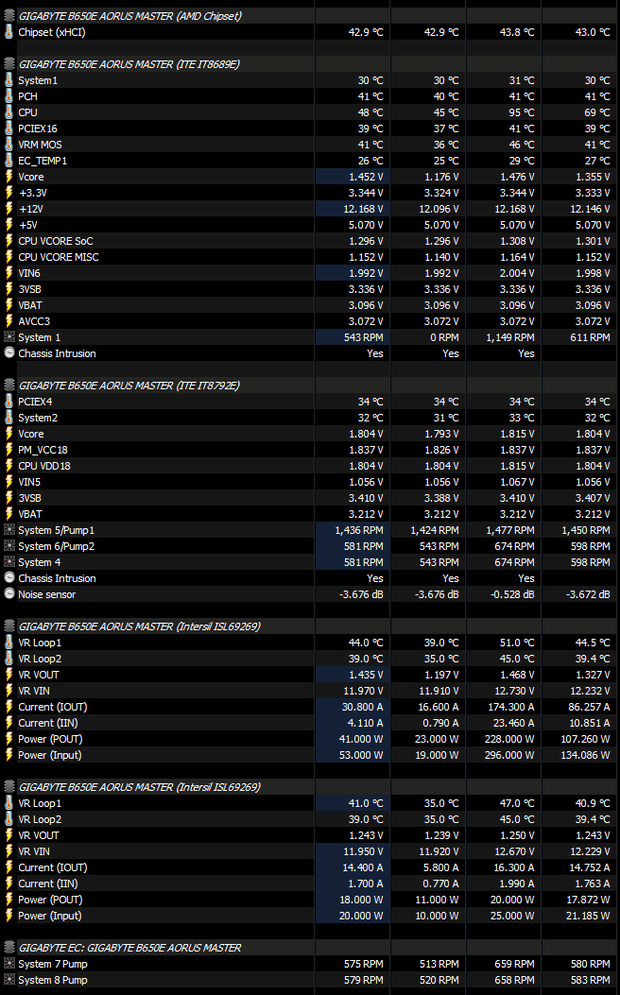Click the thermometer icon beside EC_TEMP1
The height and width of the screenshot is (995, 620).
(9, 161)
